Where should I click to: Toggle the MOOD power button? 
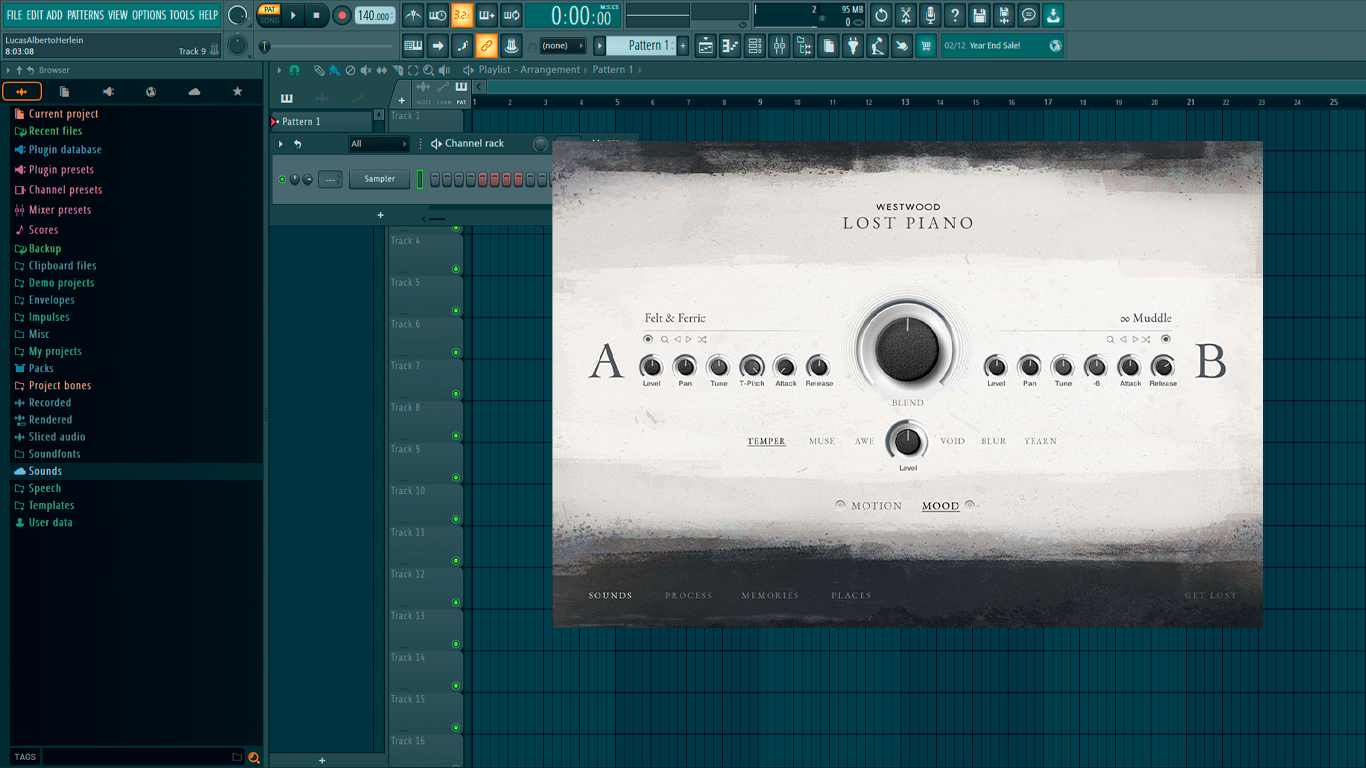click(970, 505)
